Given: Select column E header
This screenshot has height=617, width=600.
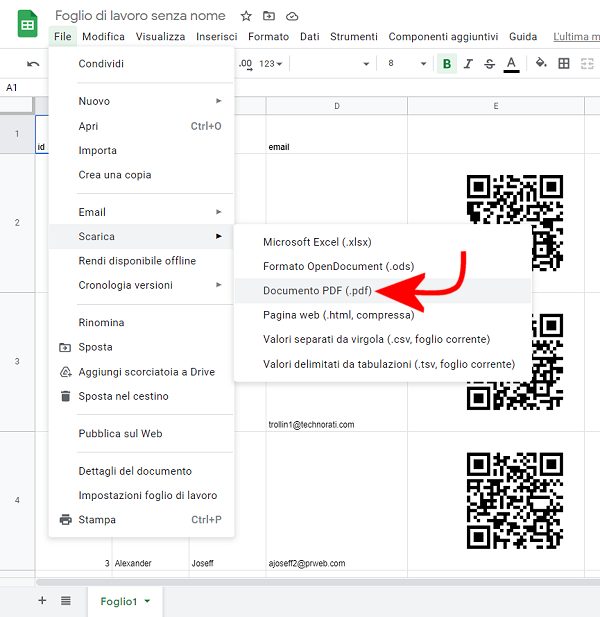Looking at the screenshot, I should point(496,106).
